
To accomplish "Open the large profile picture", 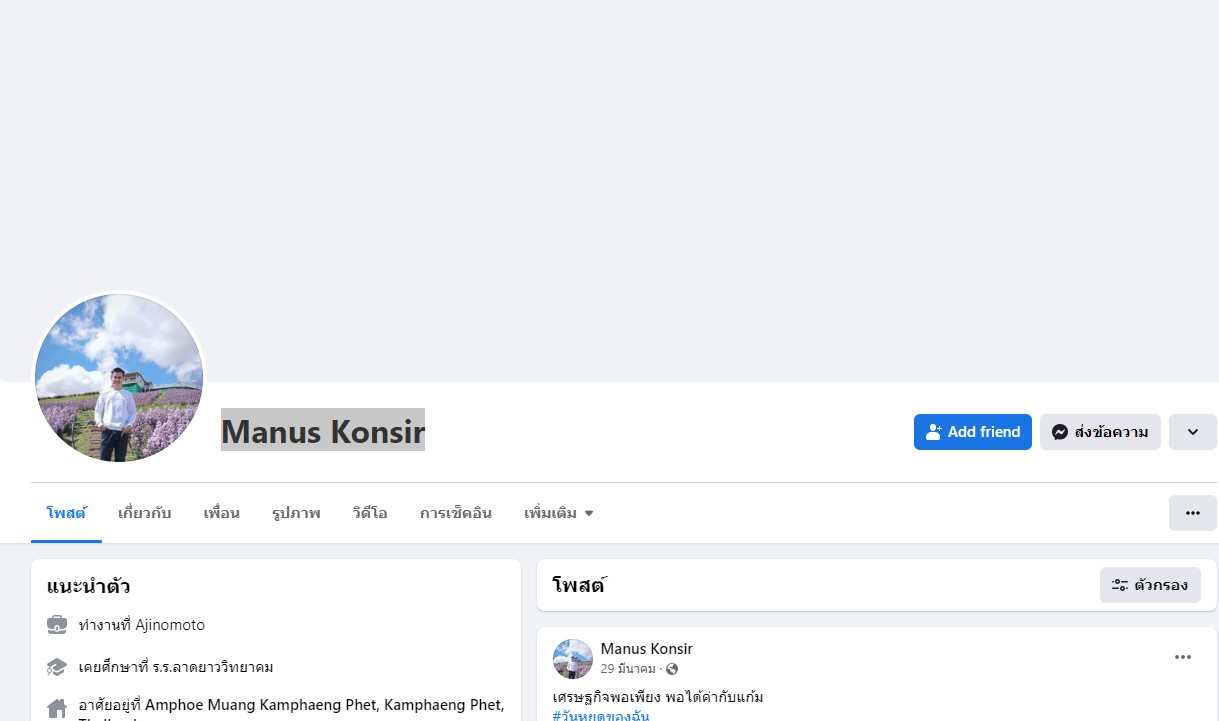I will tap(119, 378).
